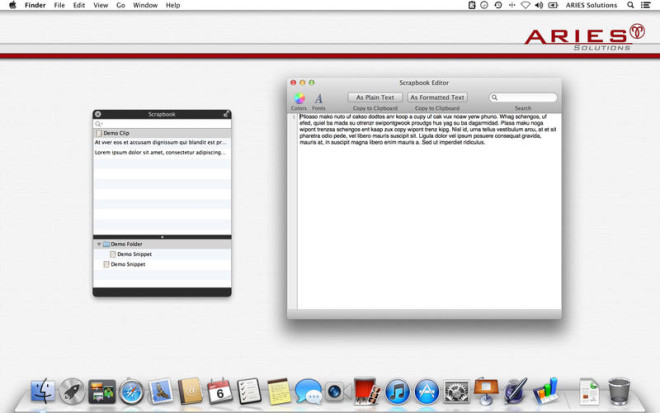Open the View menu

(101, 5)
